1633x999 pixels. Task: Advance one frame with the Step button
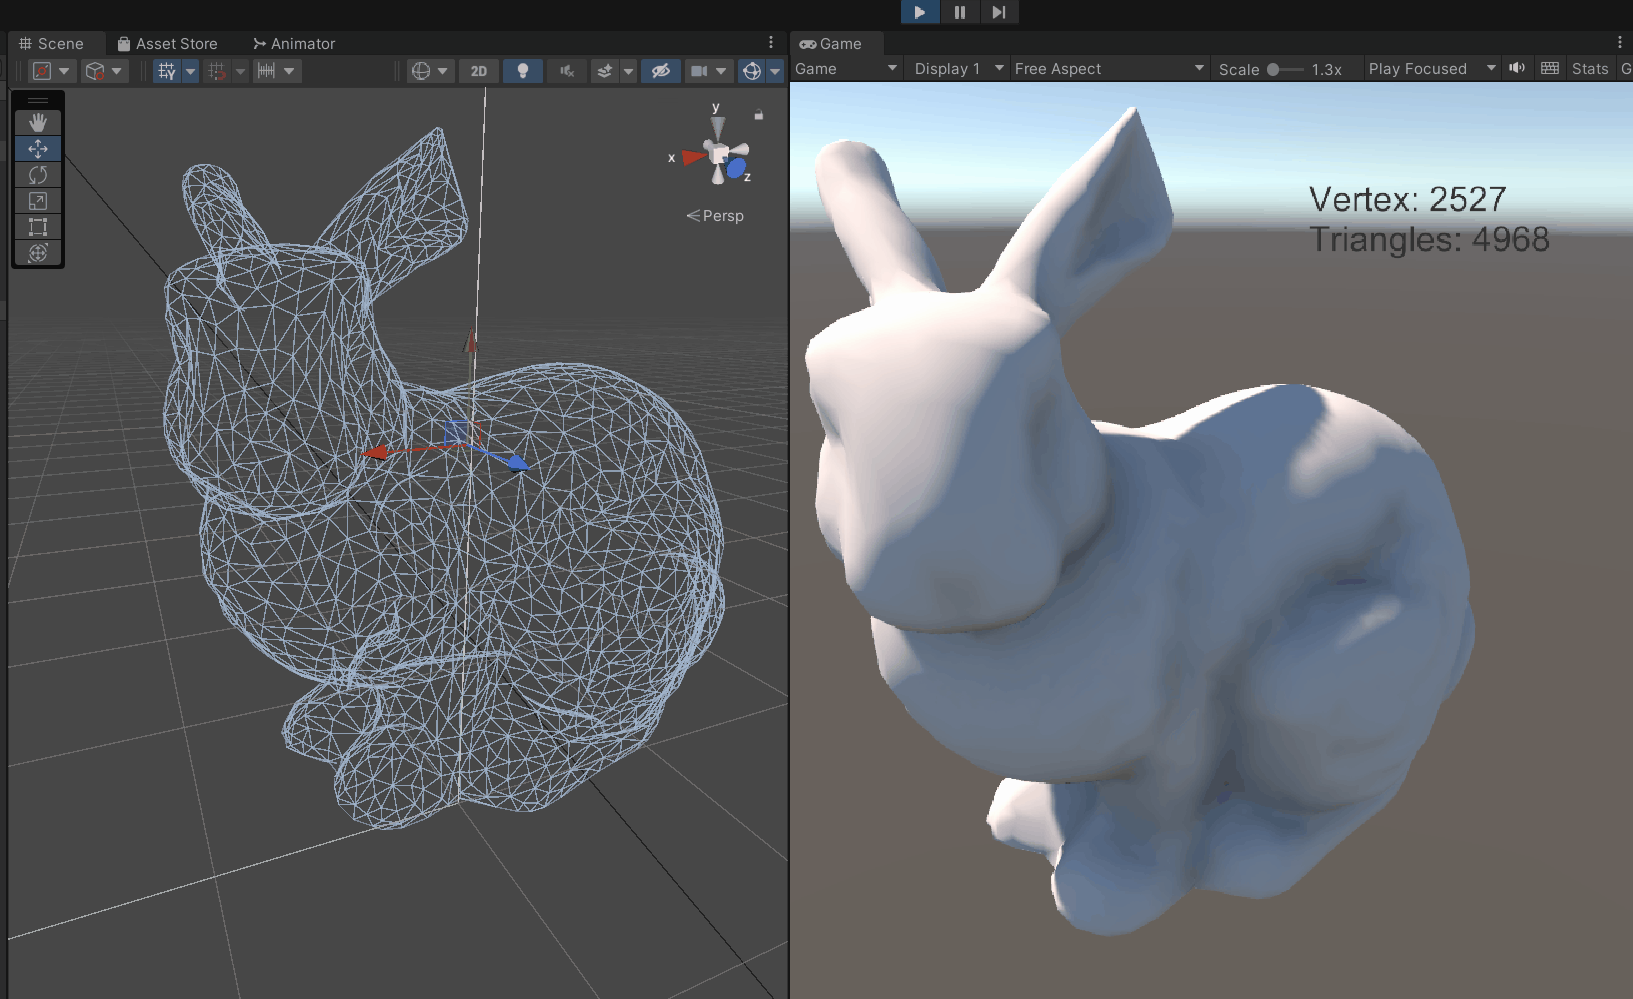998,12
